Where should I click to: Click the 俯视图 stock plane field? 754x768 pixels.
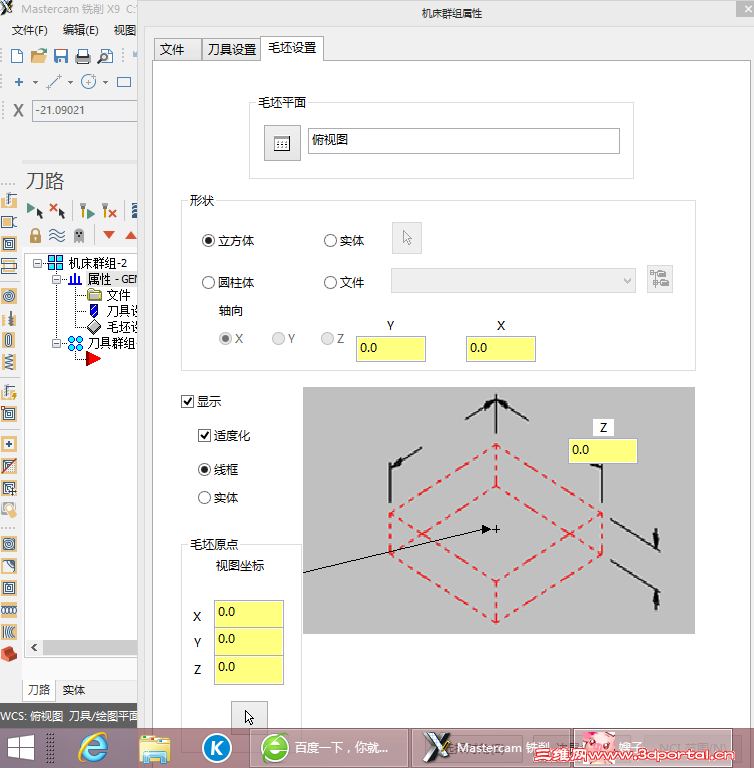463,141
